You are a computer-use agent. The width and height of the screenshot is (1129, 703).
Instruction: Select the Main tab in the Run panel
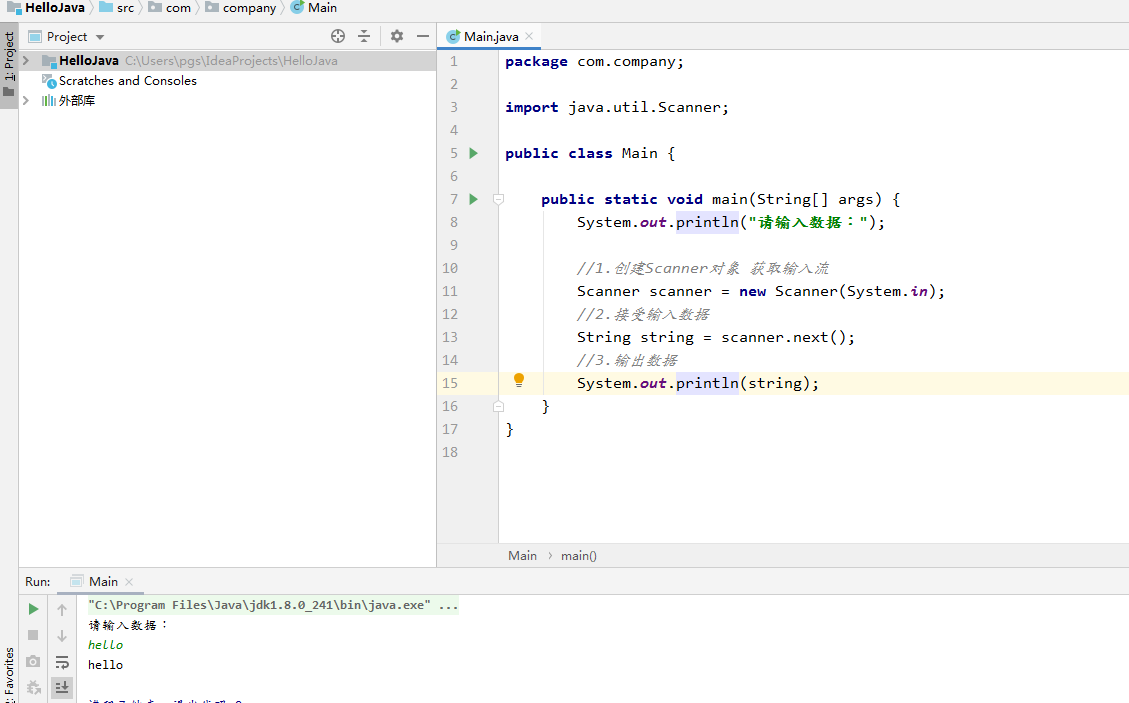102,582
